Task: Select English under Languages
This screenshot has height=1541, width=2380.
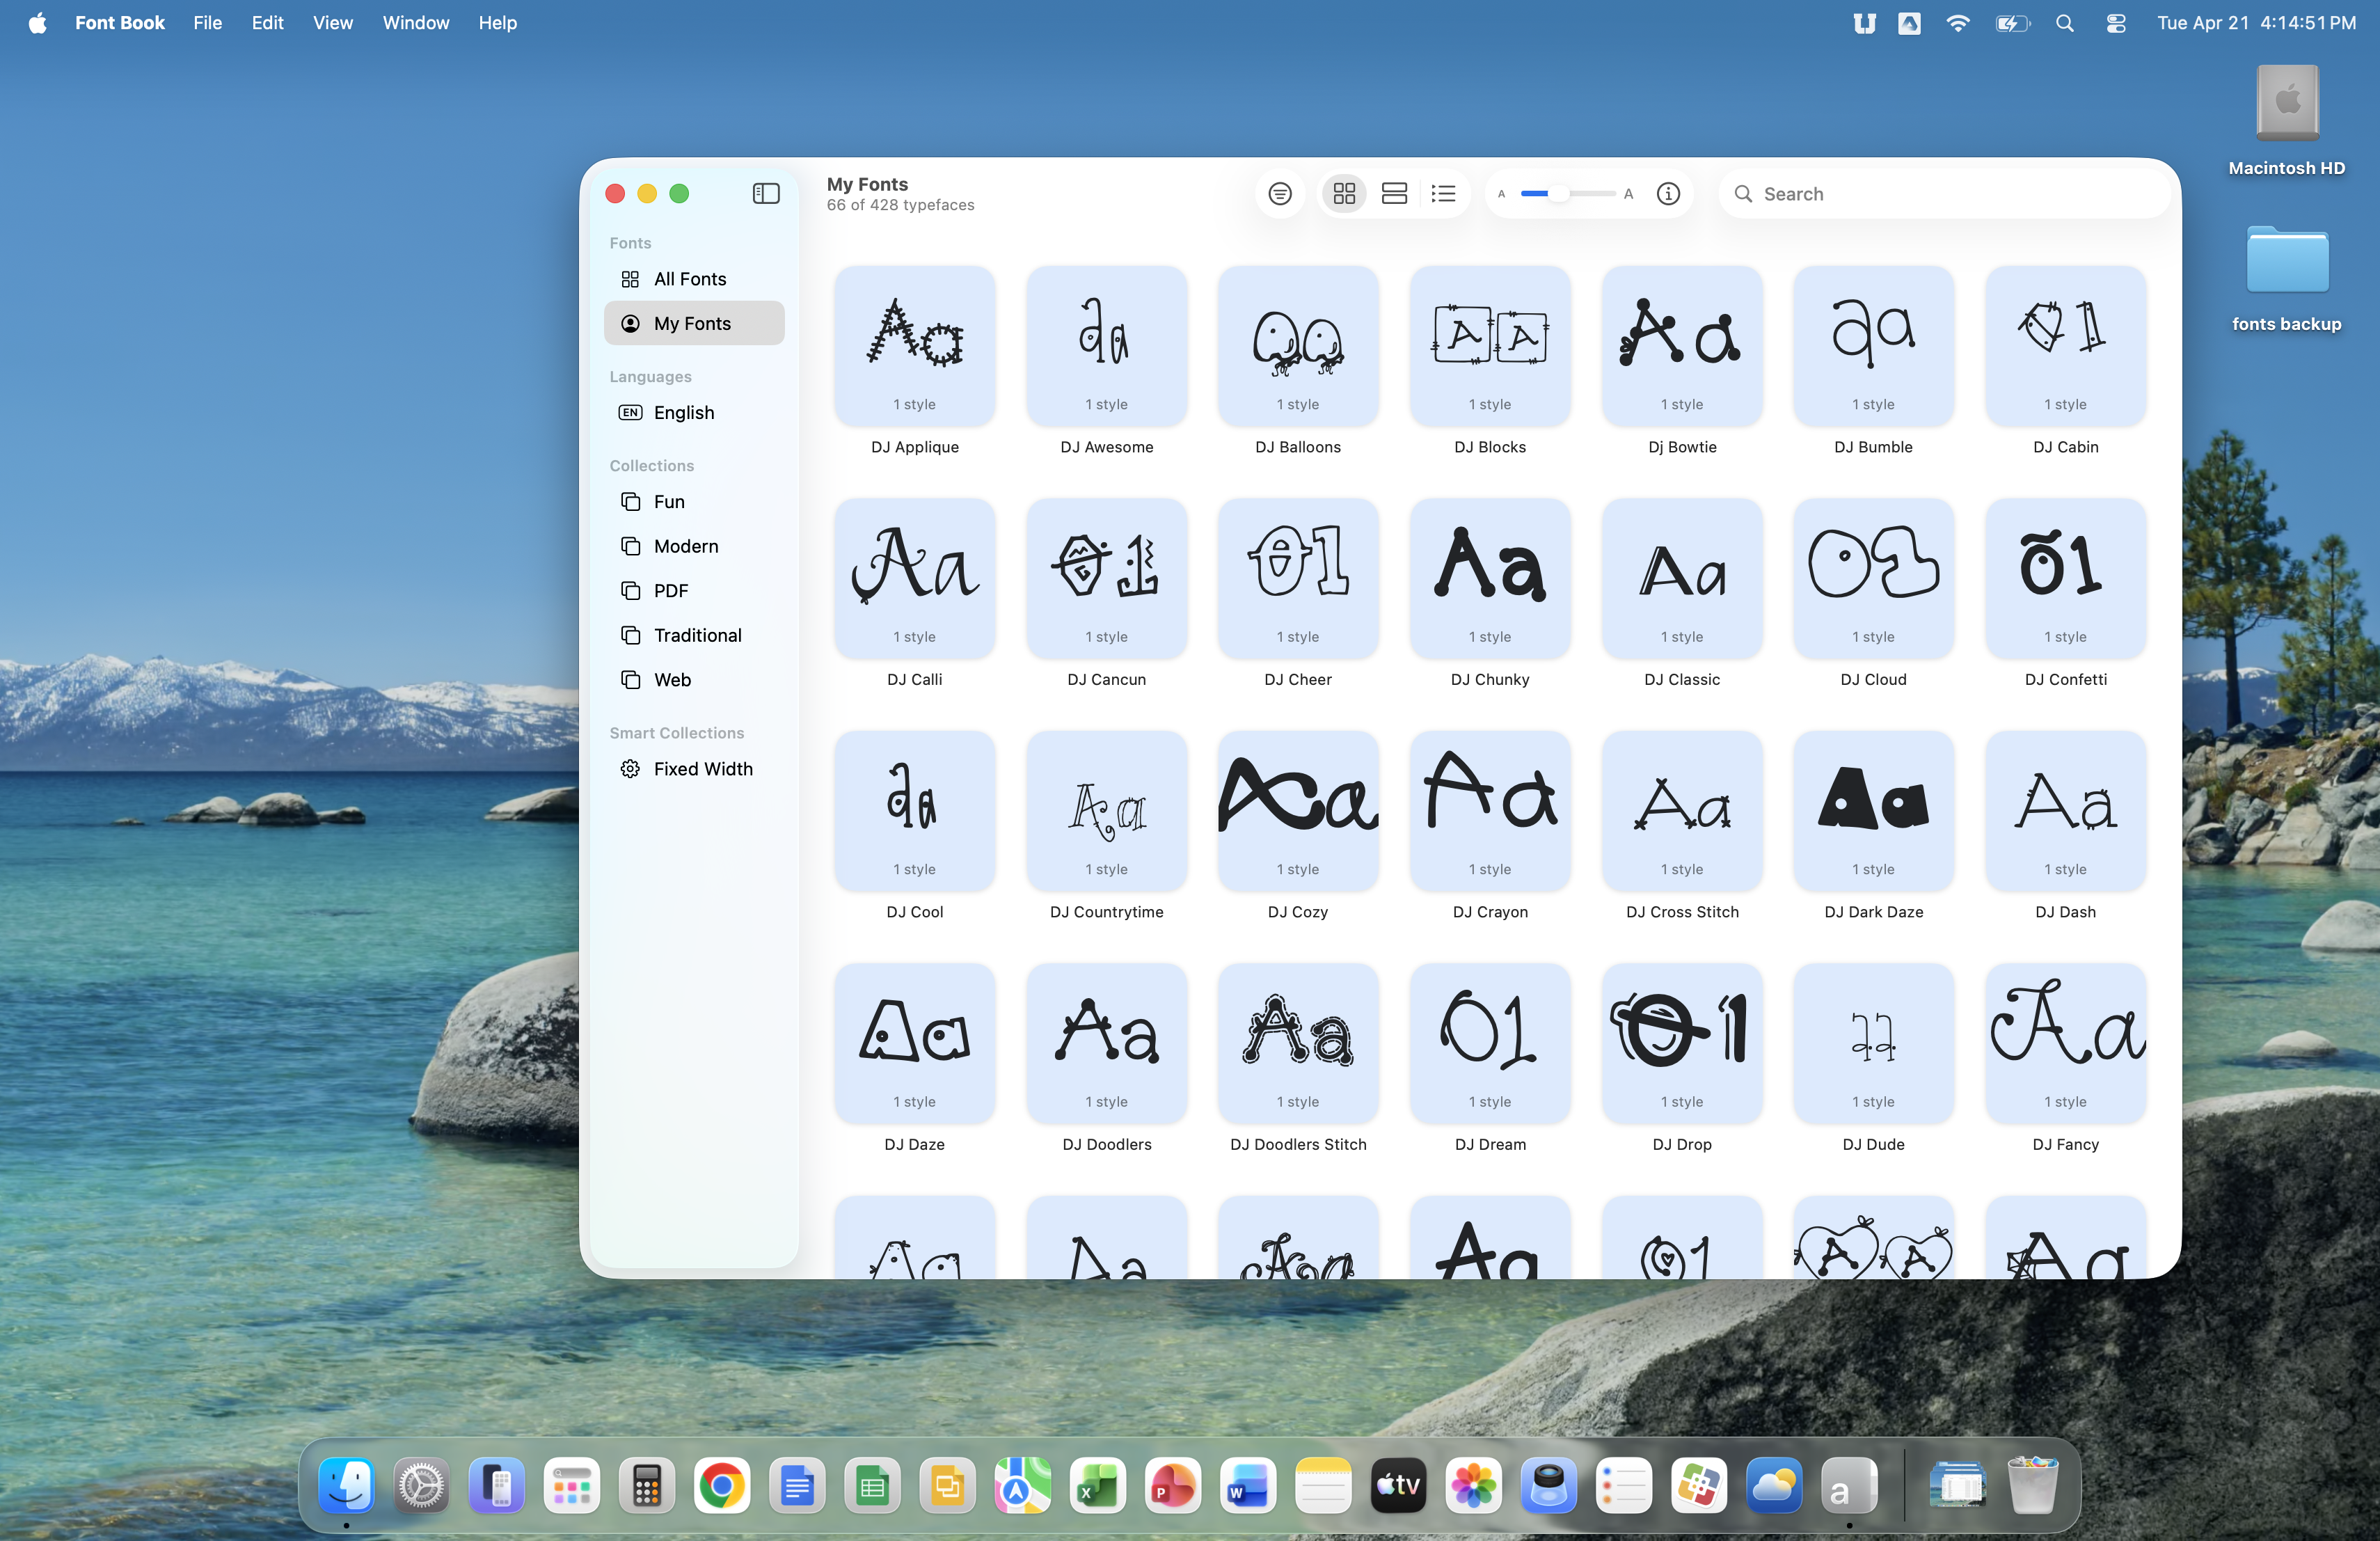Action: 683,412
